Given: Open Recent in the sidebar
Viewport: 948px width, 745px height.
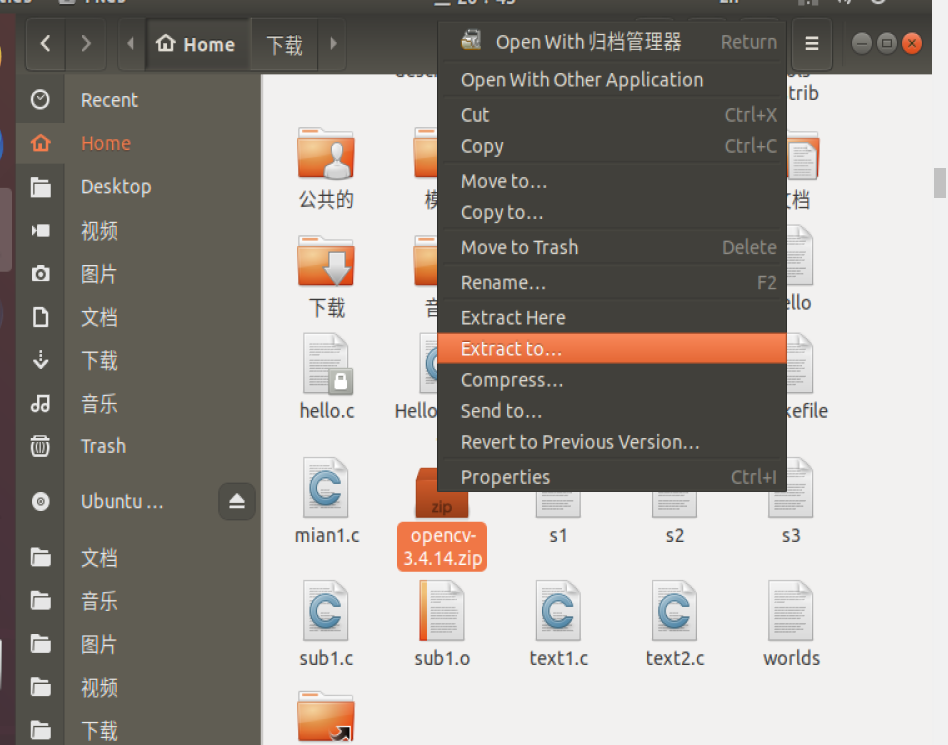Looking at the screenshot, I should 109,100.
